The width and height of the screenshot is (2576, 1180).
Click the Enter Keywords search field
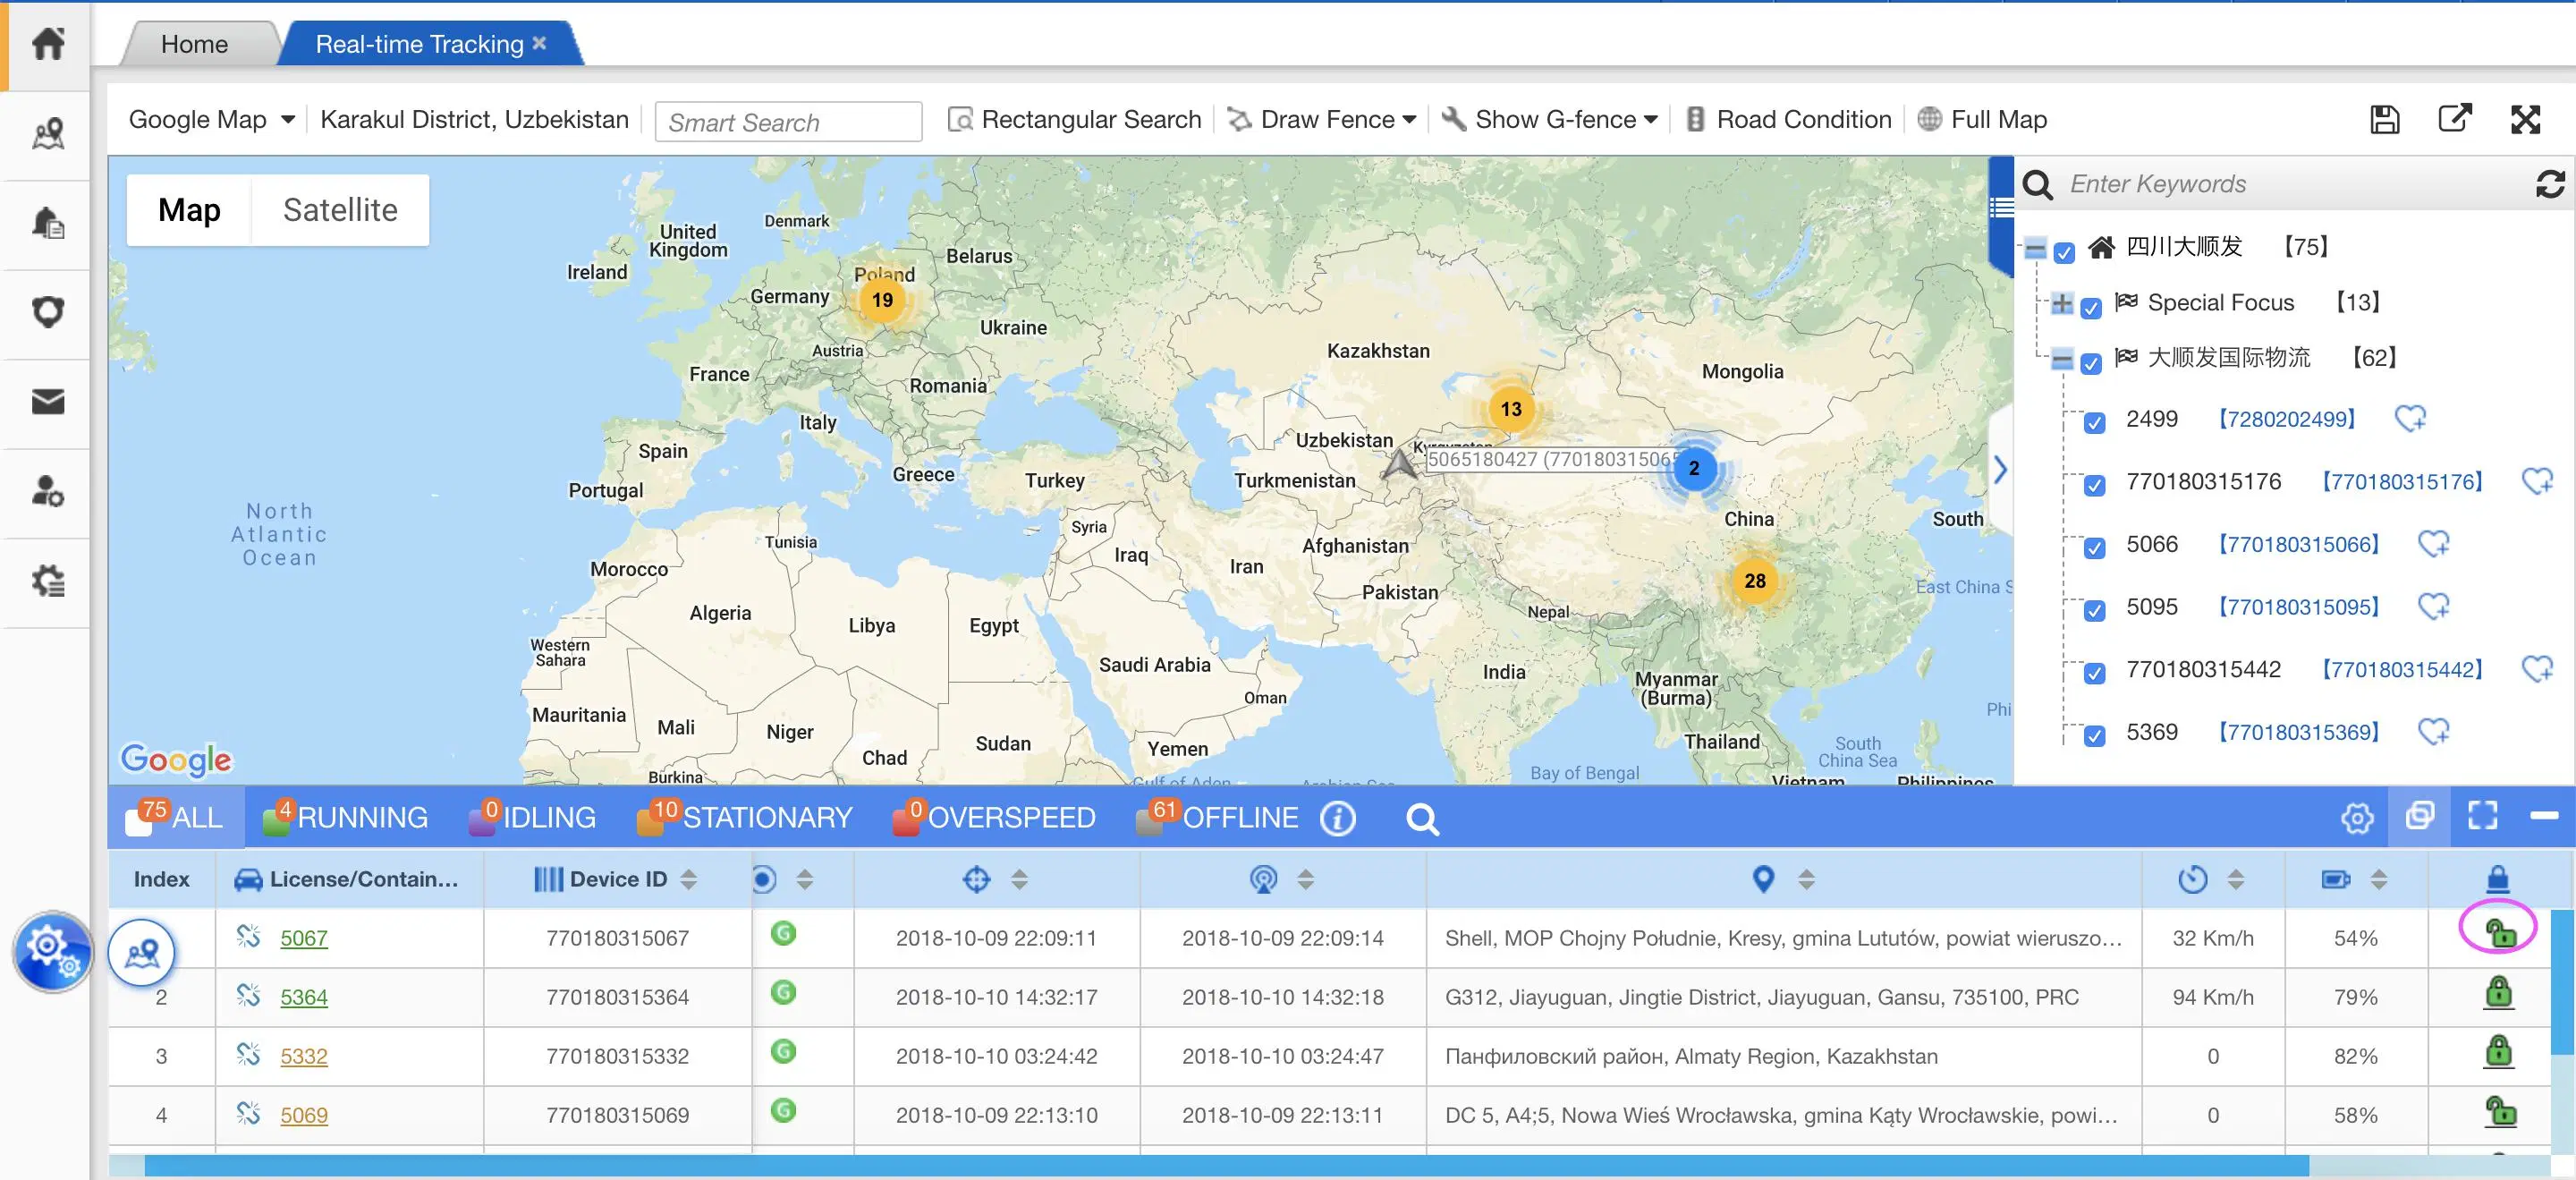(x=2290, y=184)
